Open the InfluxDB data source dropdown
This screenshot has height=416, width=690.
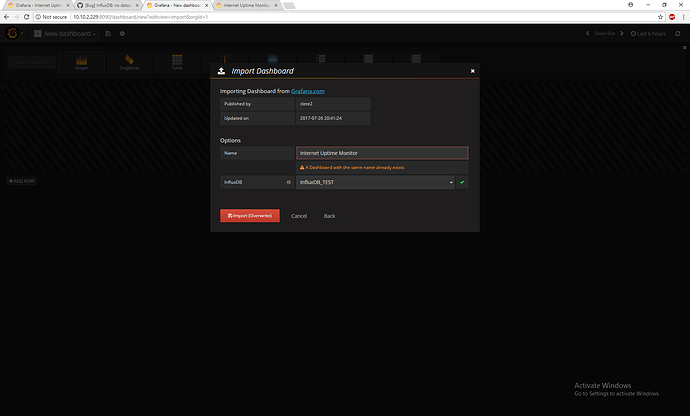pyautogui.click(x=375, y=182)
